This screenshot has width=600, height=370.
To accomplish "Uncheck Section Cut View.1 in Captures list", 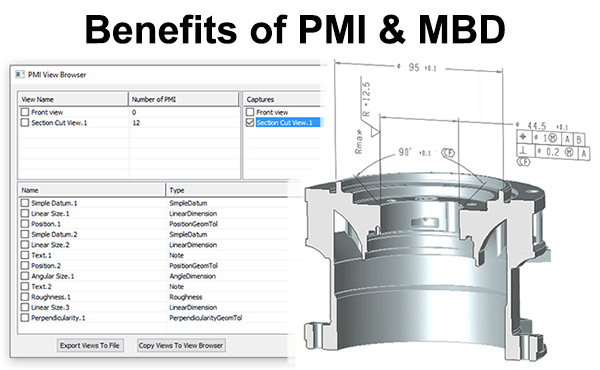I will tap(250, 122).
